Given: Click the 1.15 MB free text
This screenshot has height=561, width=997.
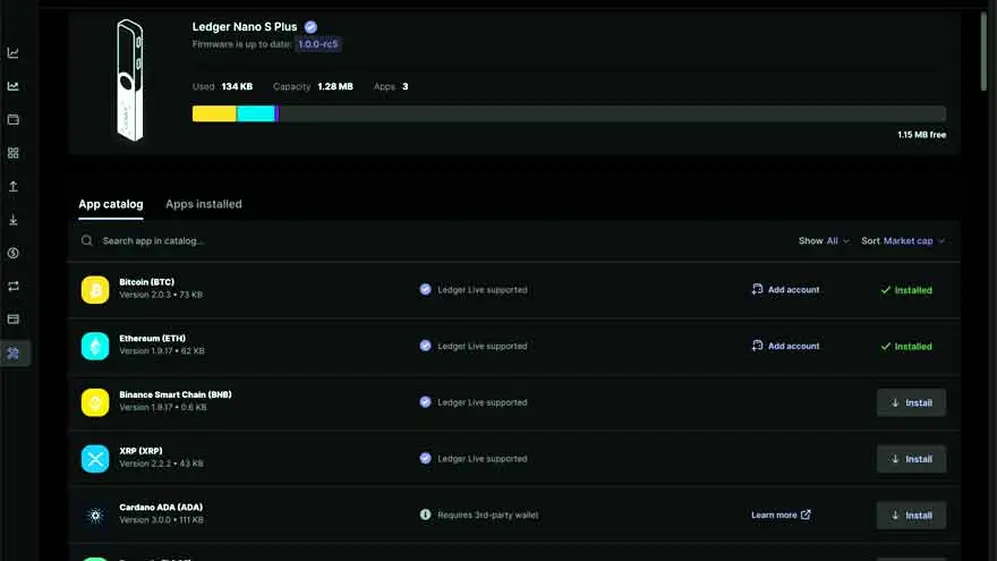Looking at the screenshot, I should (921, 135).
